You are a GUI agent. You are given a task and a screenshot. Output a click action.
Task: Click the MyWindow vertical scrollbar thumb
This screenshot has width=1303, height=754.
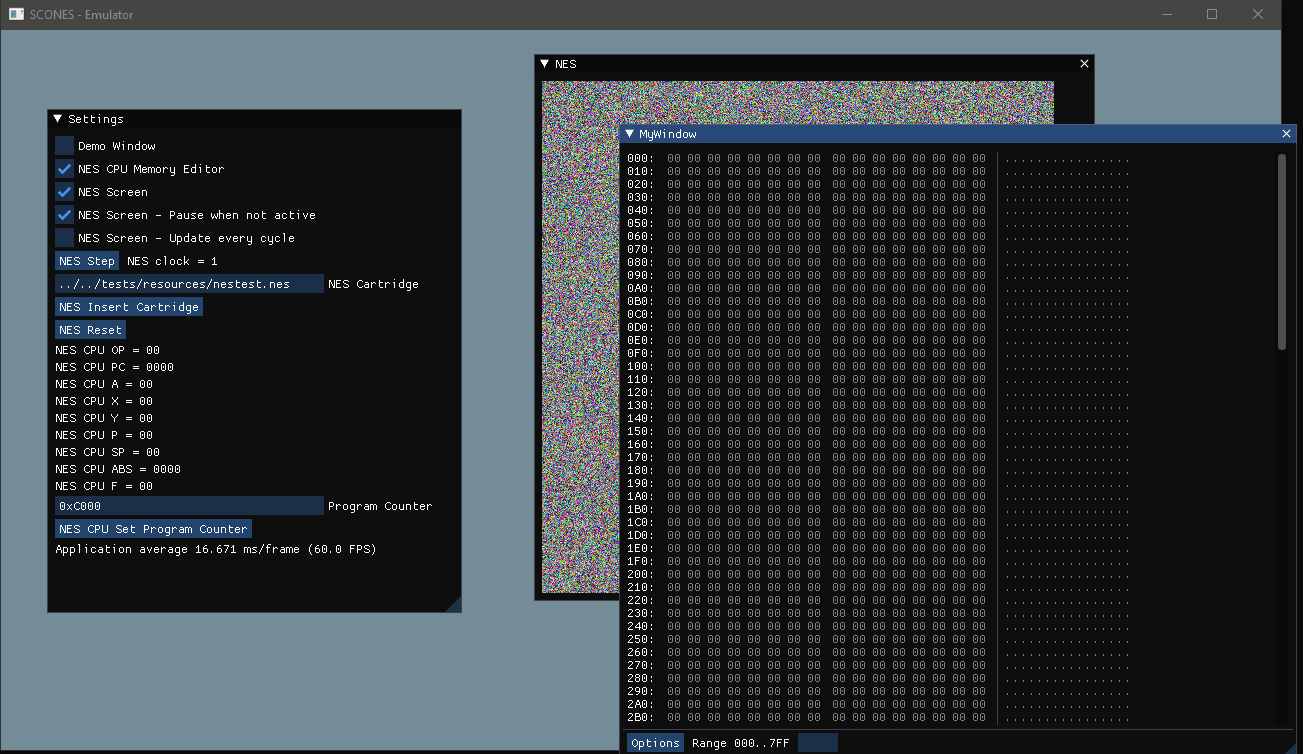coord(1282,252)
